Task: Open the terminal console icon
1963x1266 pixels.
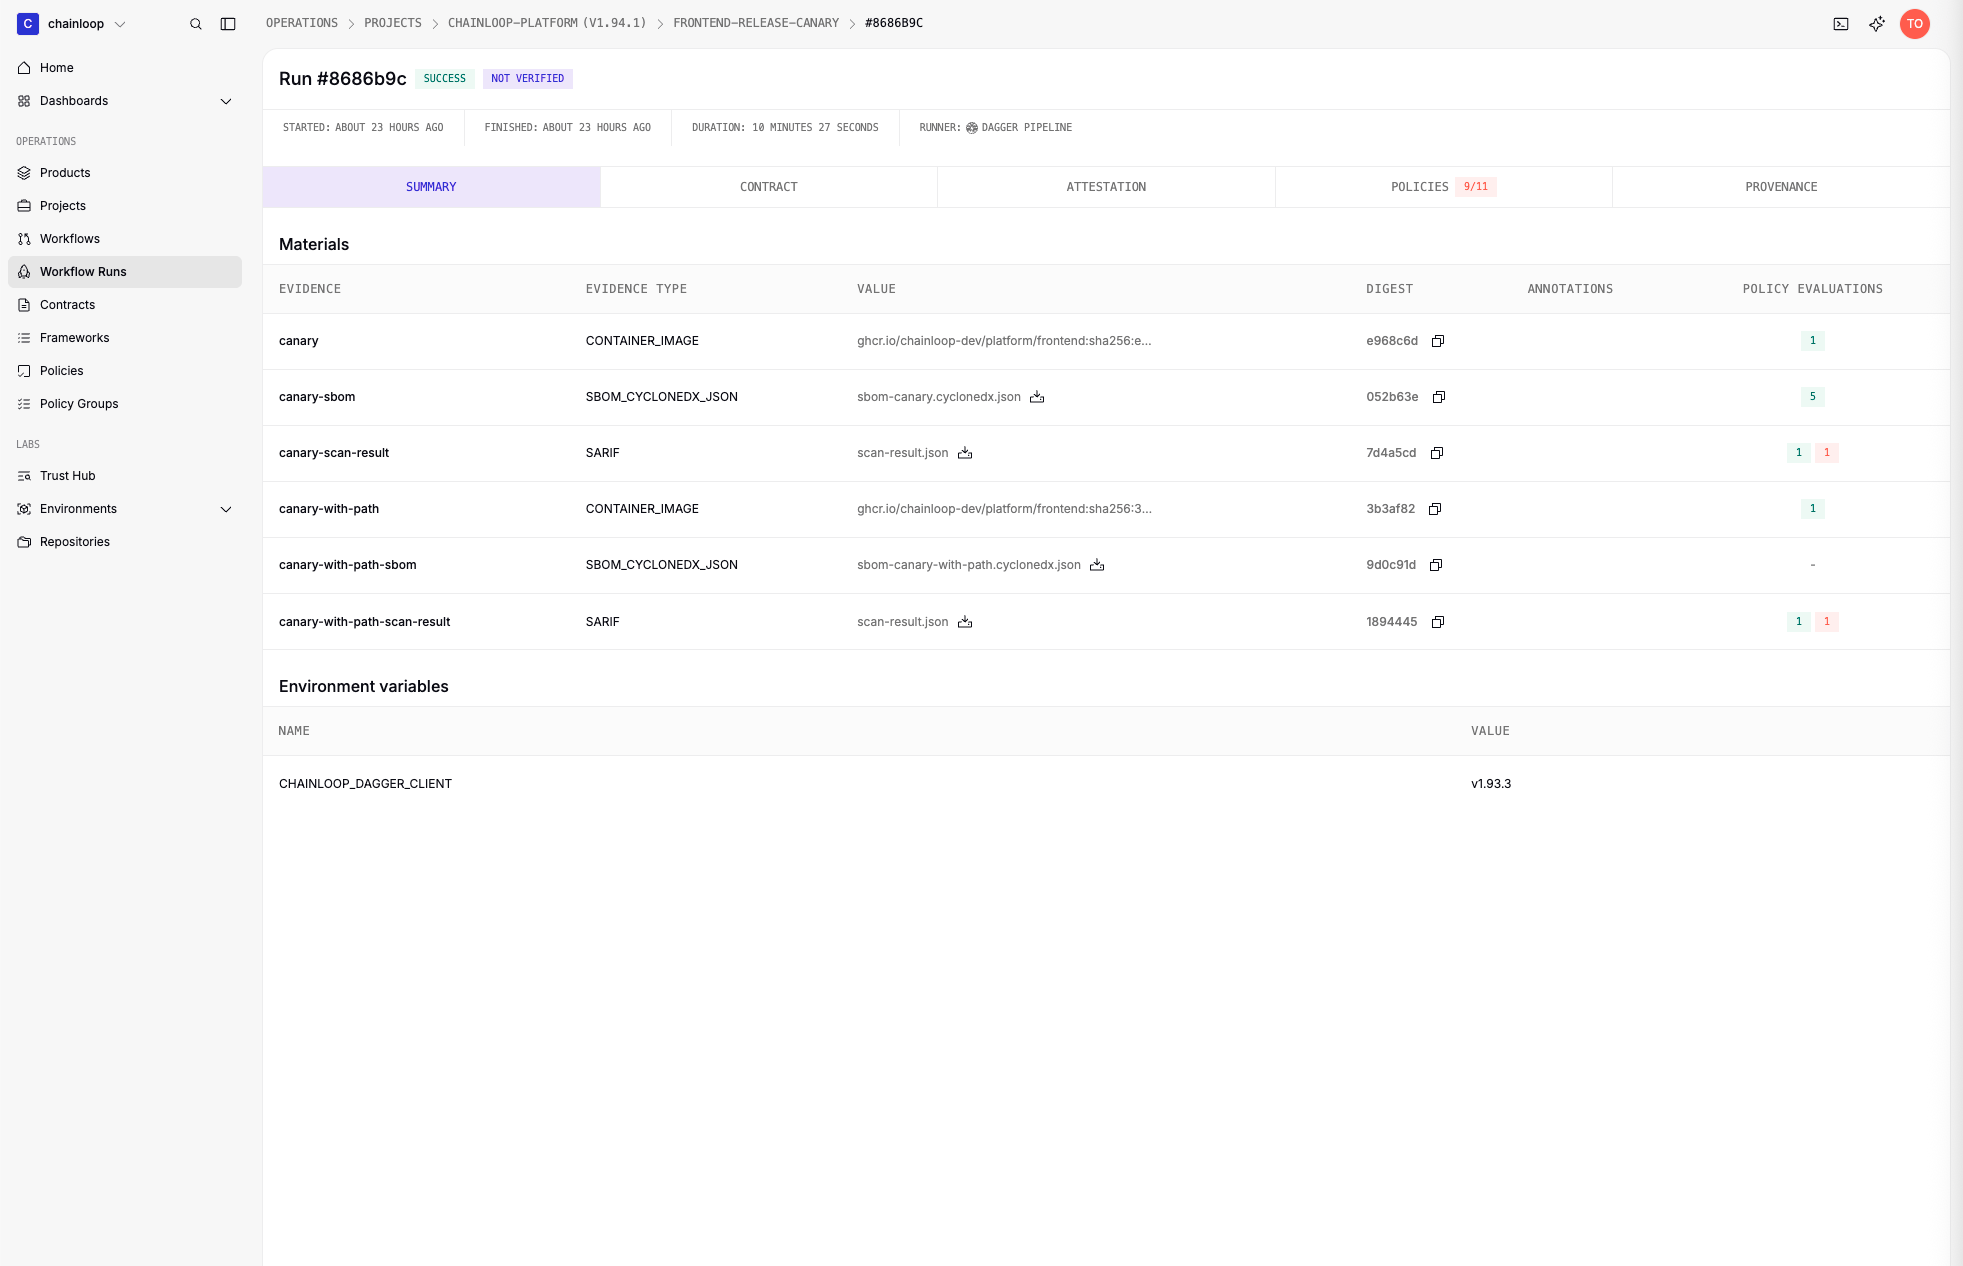Action: [1841, 24]
